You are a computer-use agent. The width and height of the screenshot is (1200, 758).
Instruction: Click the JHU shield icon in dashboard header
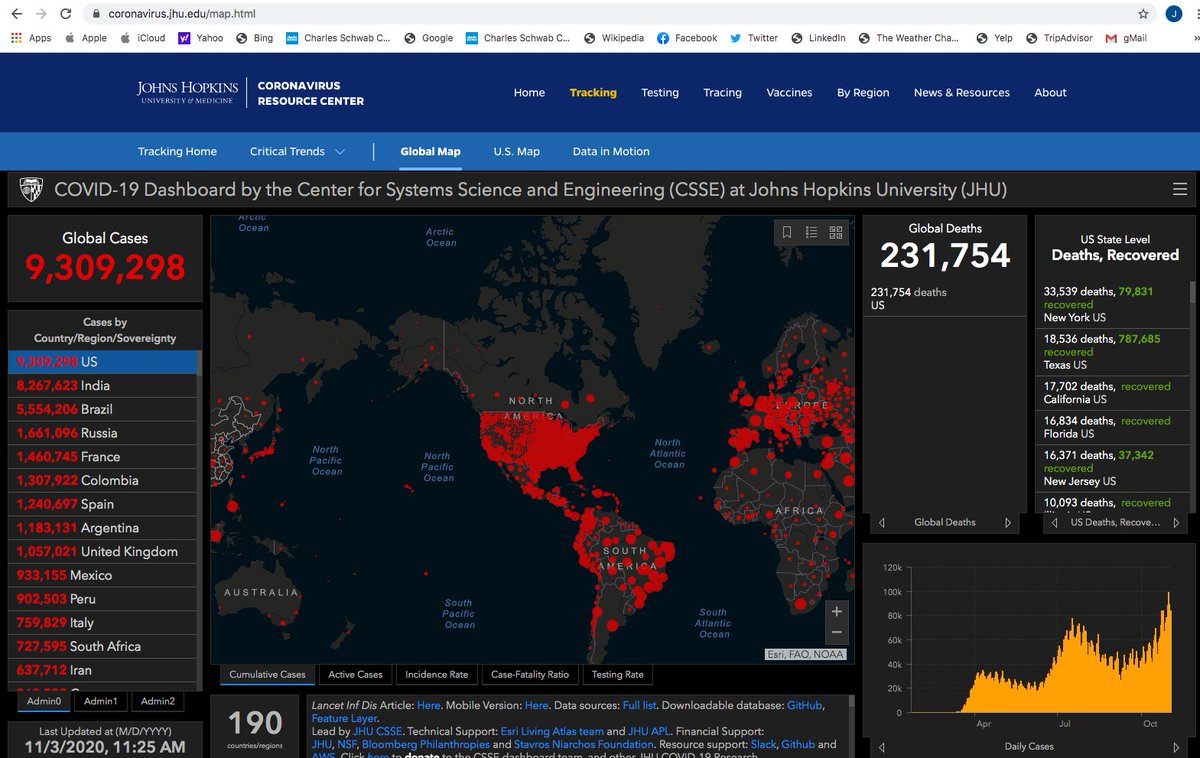click(x=31, y=189)
